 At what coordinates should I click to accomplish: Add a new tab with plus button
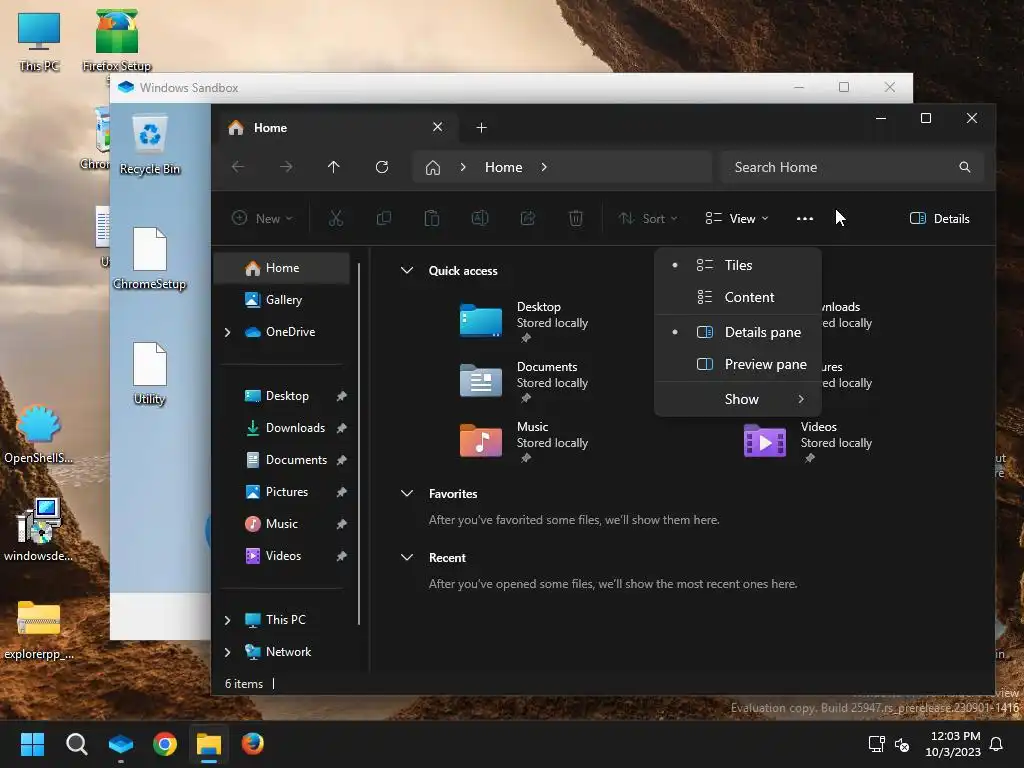481,128
